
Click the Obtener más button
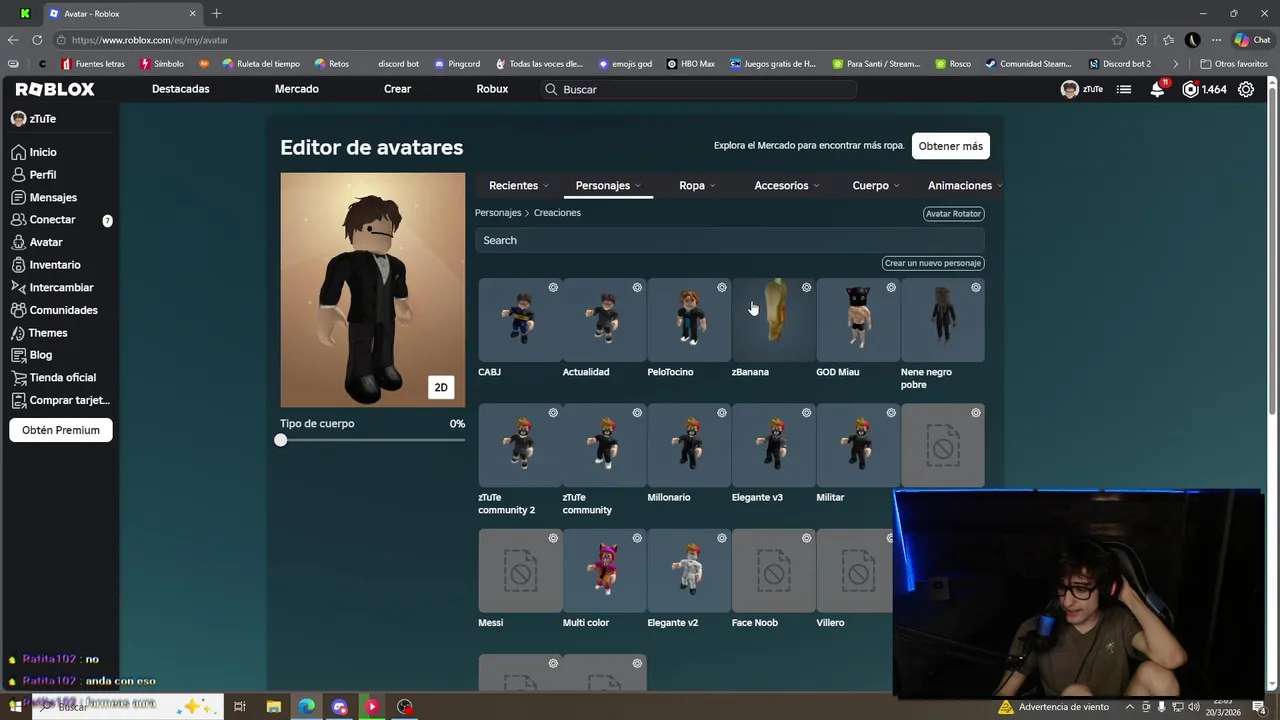[x=951, y=146]
